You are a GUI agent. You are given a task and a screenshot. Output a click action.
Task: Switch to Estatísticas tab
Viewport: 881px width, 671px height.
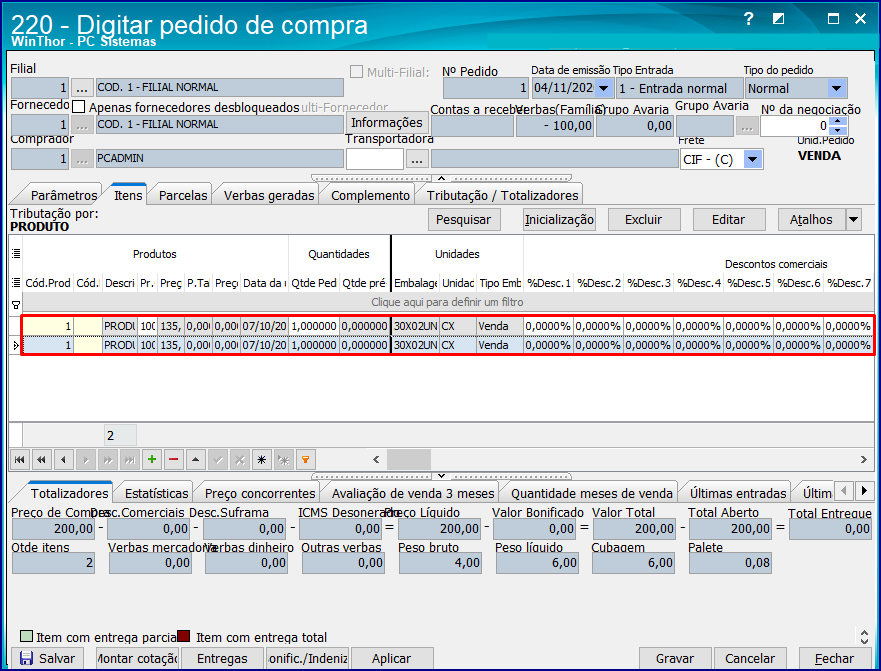pyautogui.click(x=156, y=493)
